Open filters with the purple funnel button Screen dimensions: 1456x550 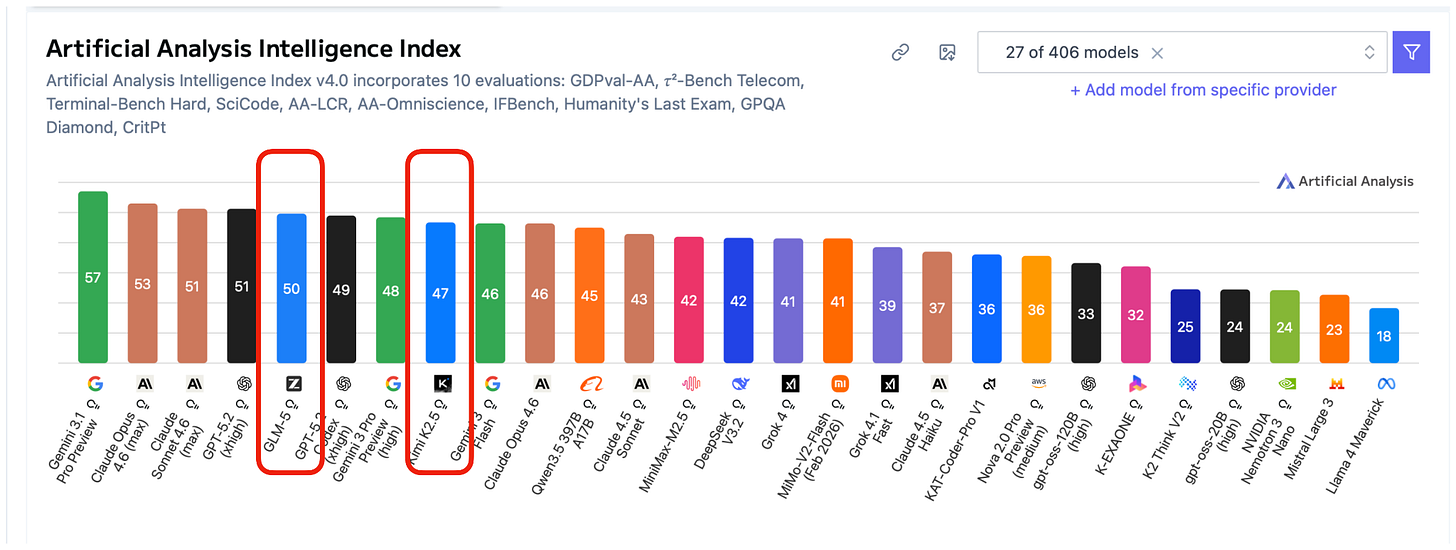pos(1411,53)
